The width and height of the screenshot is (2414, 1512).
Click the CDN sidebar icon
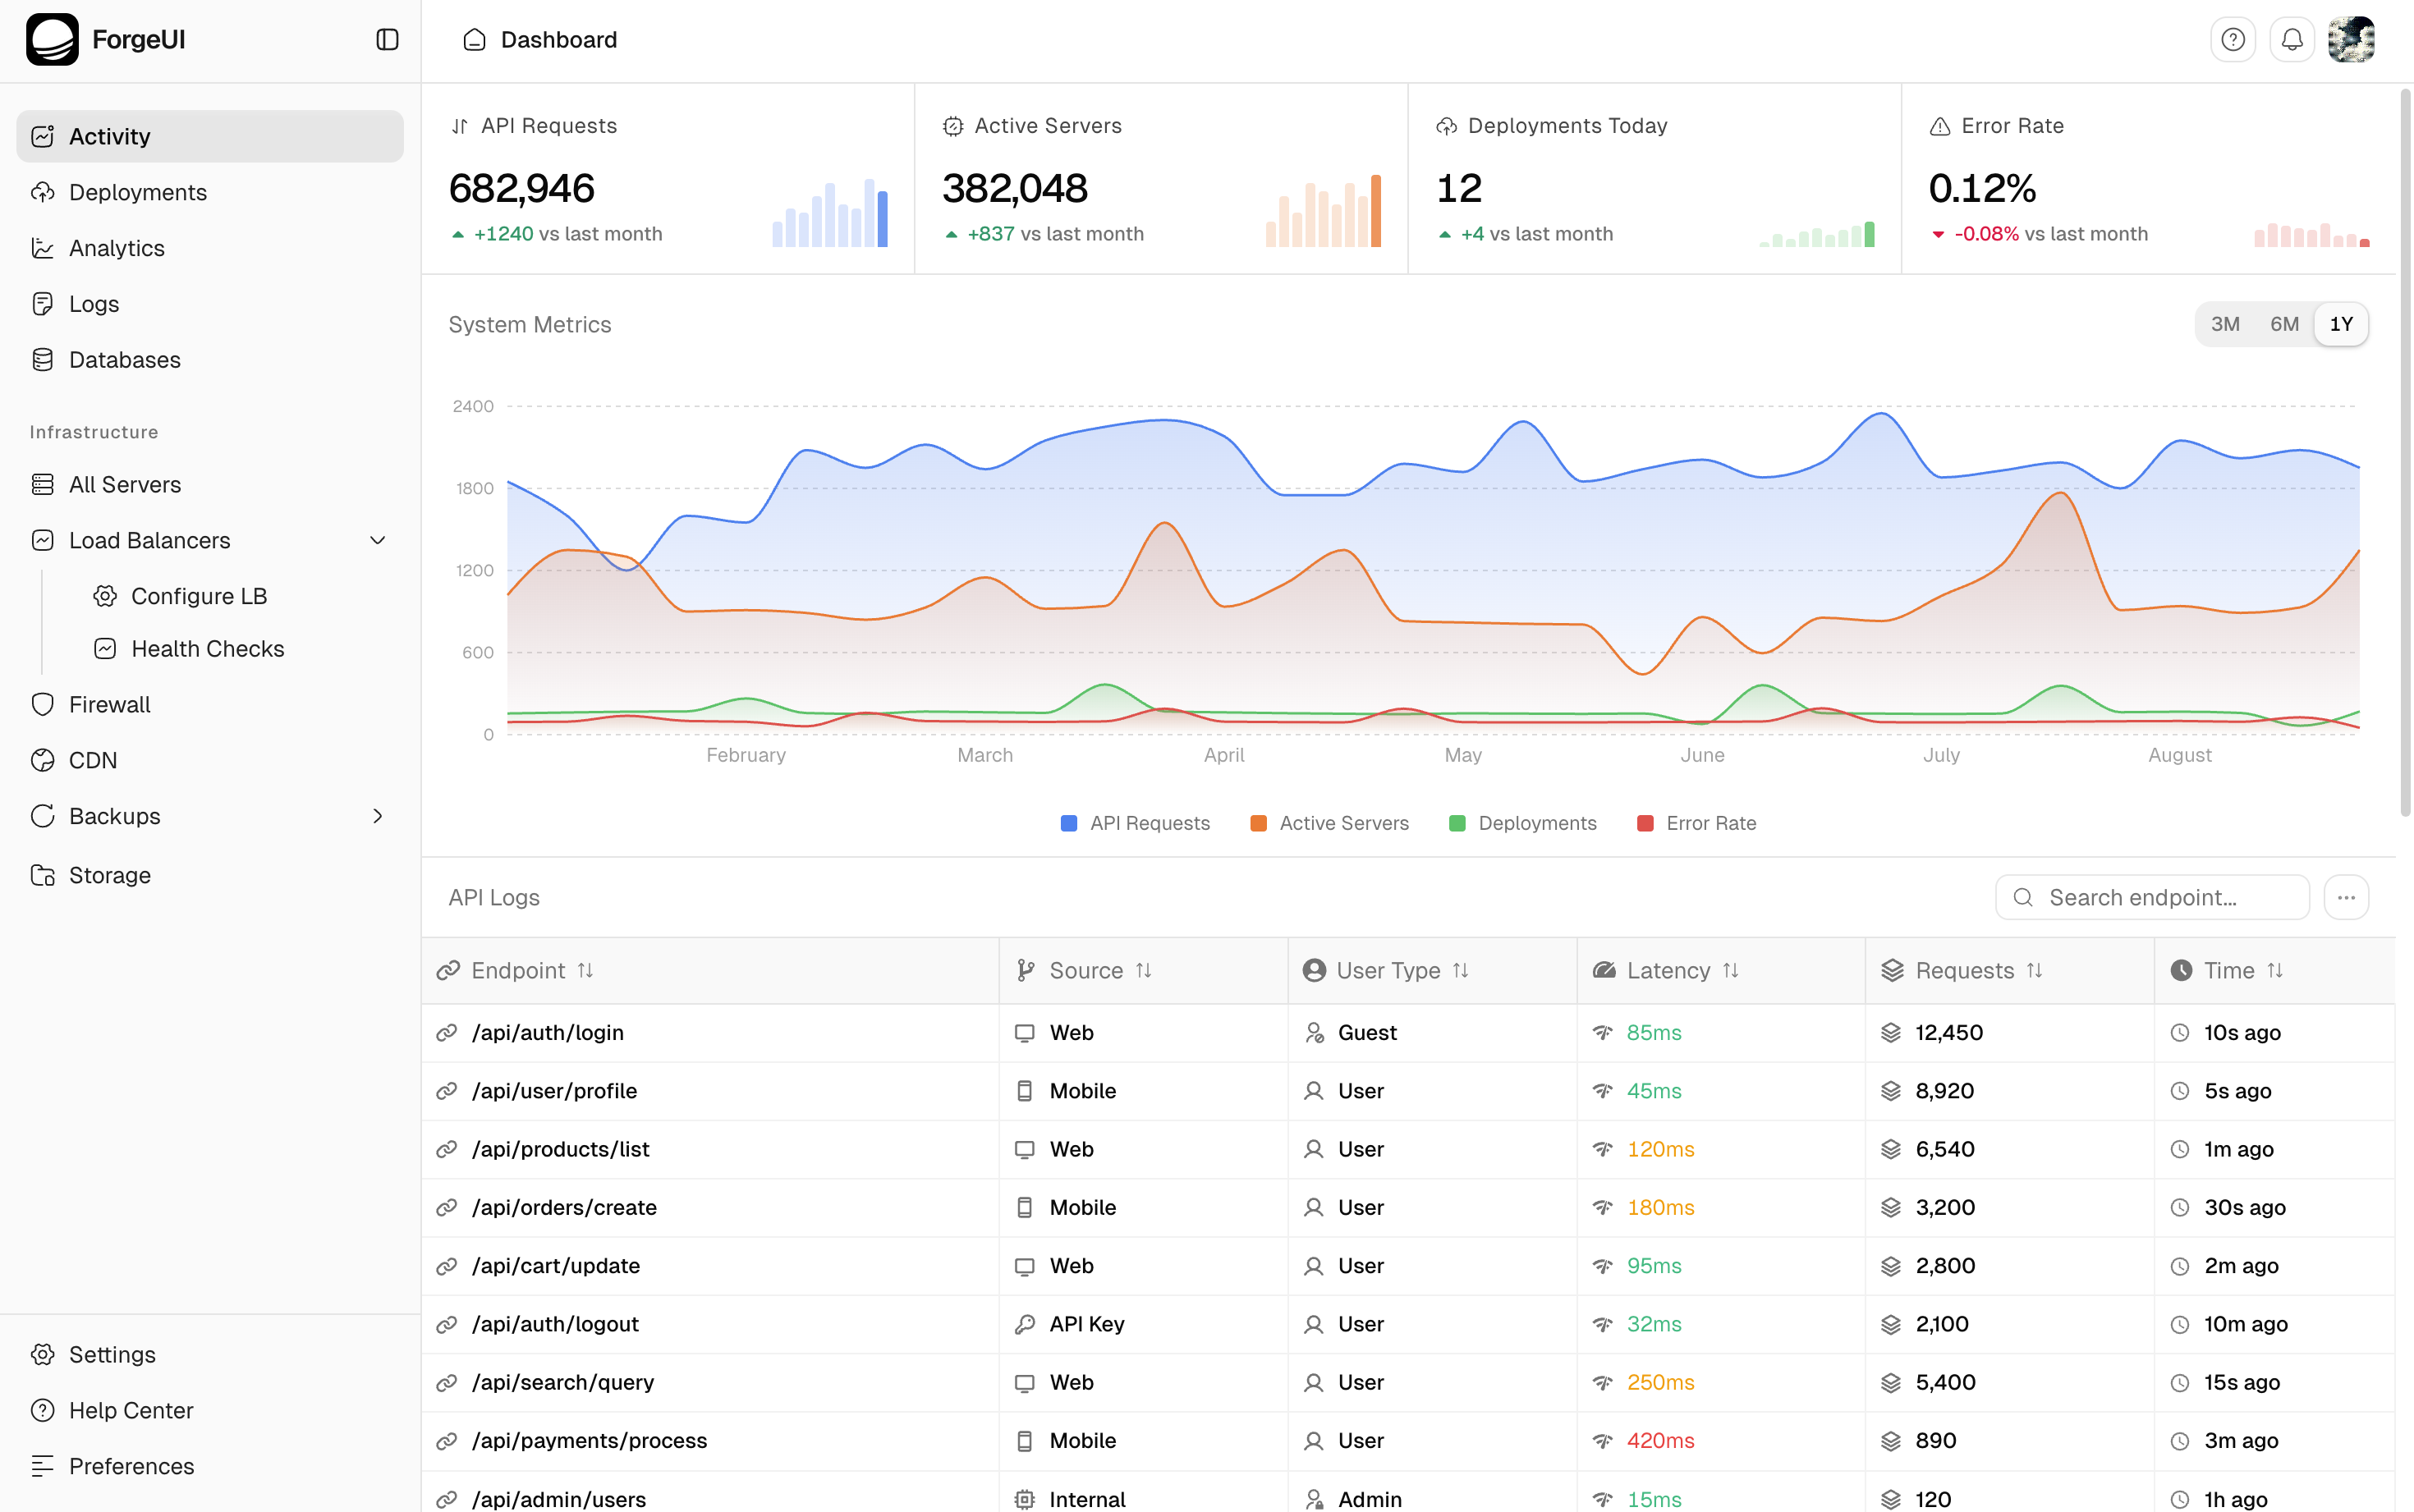point(43,760)
